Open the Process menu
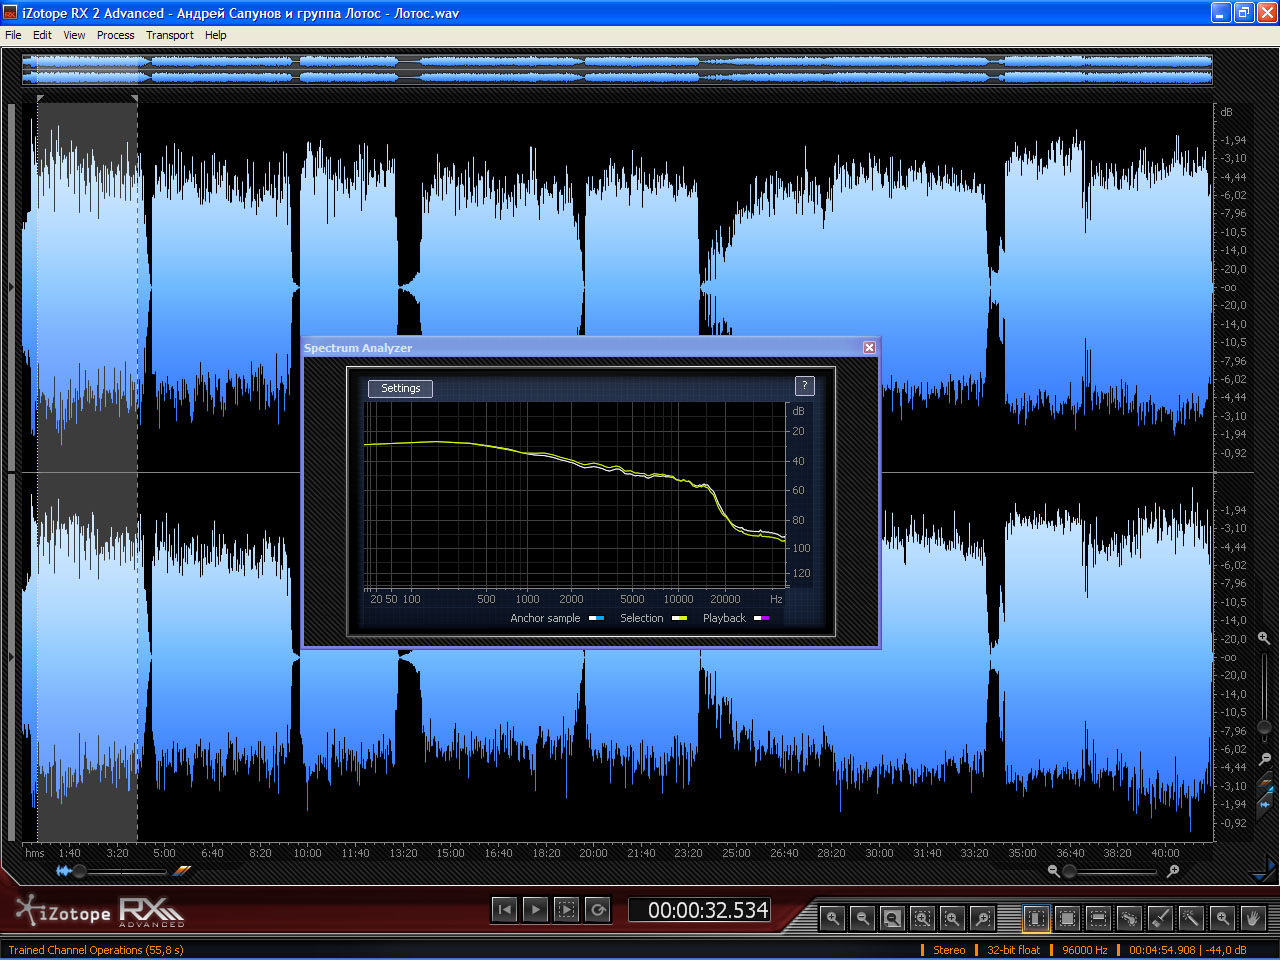Viewport: 1280px width, 960px height. click(x=115, y=35)
